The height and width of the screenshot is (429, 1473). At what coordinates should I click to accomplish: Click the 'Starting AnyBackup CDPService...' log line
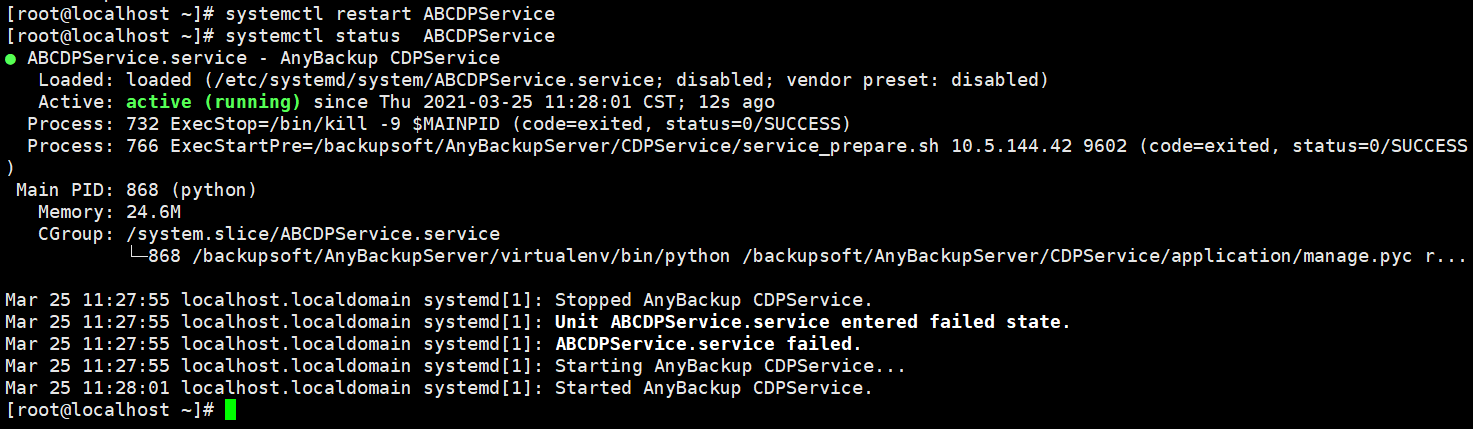click(731, 366)
